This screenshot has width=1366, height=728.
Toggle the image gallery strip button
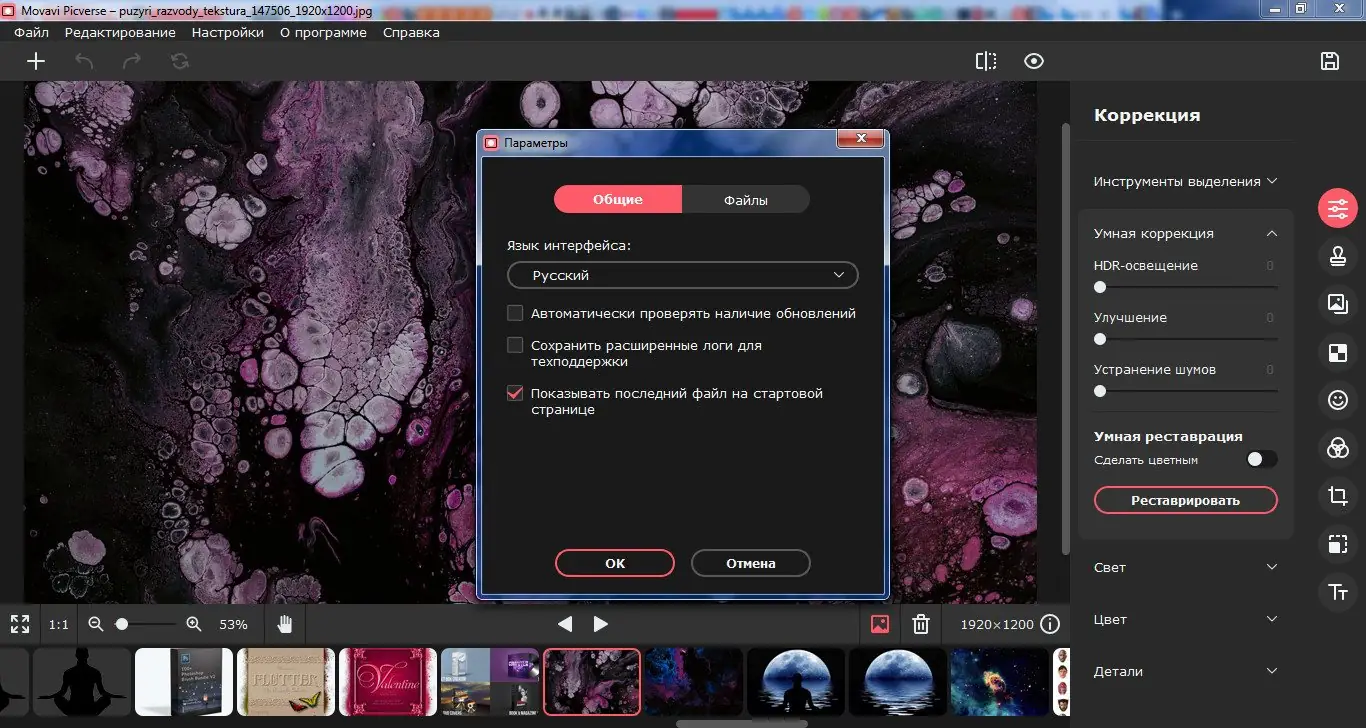pyautogui.click(x=880, y=624)
